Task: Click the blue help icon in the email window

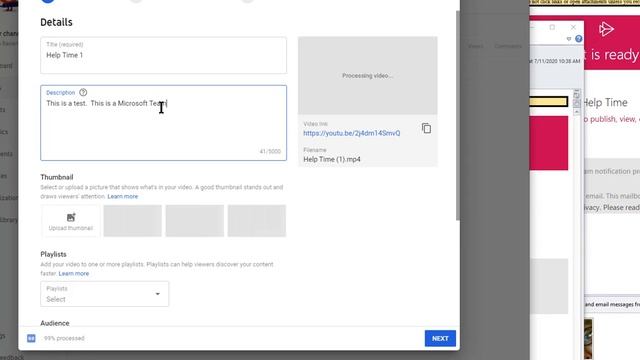Action: click(579, 39)
